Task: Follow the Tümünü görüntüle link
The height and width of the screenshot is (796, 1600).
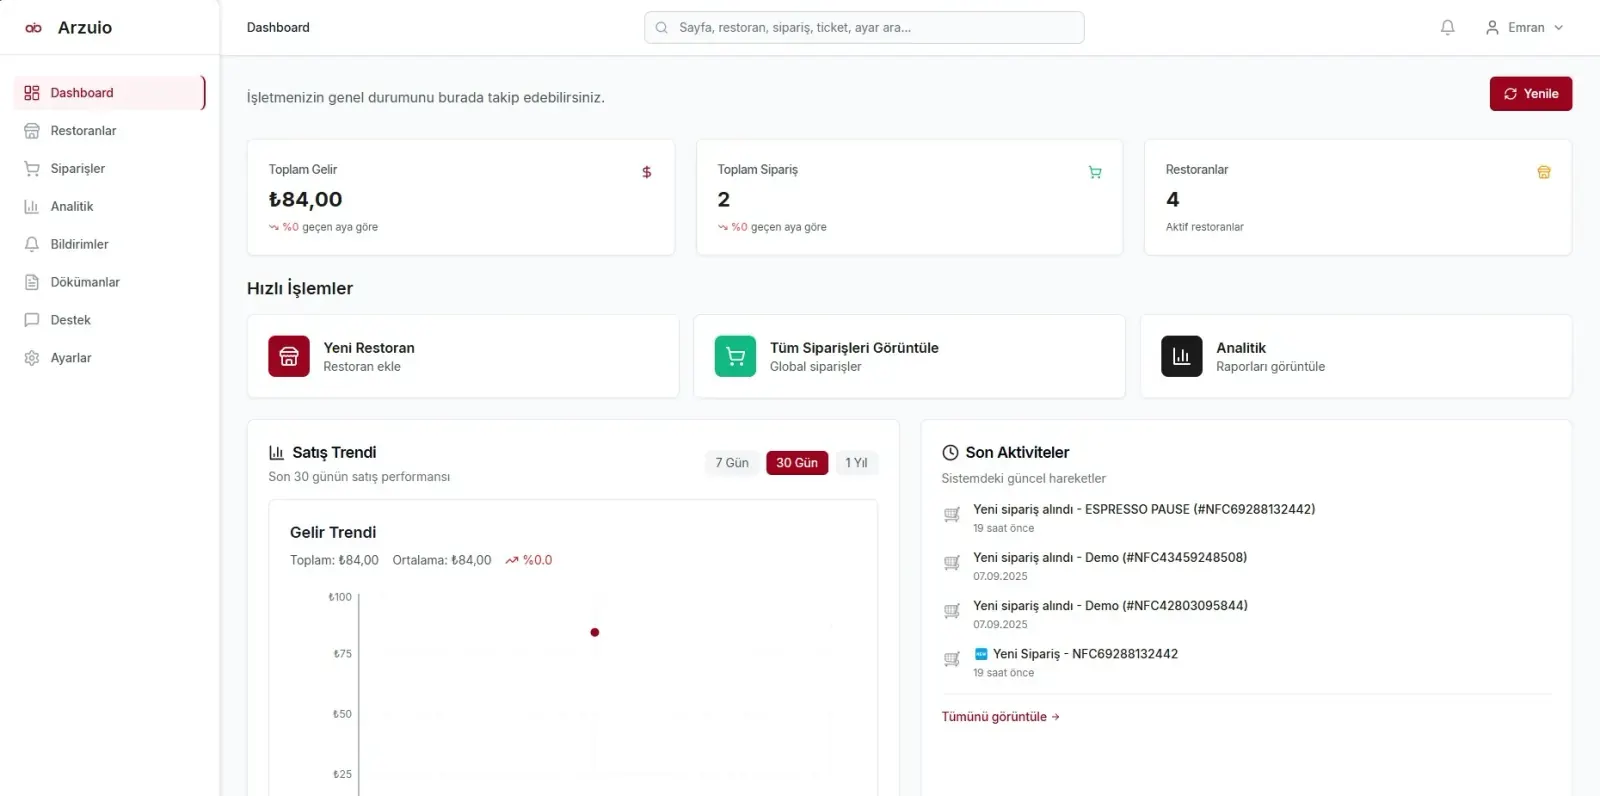Action: (x=1000, y=717)
